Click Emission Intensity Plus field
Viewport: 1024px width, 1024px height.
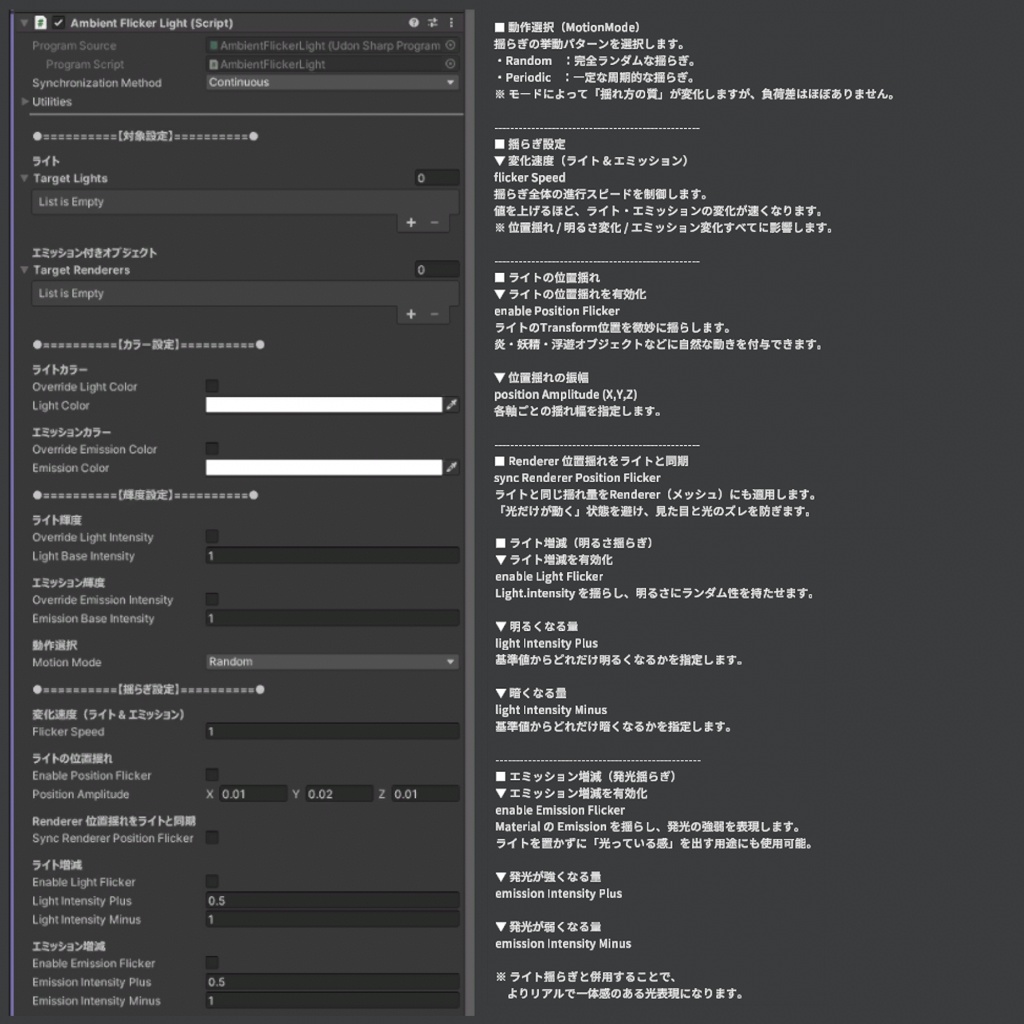[332, 982]
